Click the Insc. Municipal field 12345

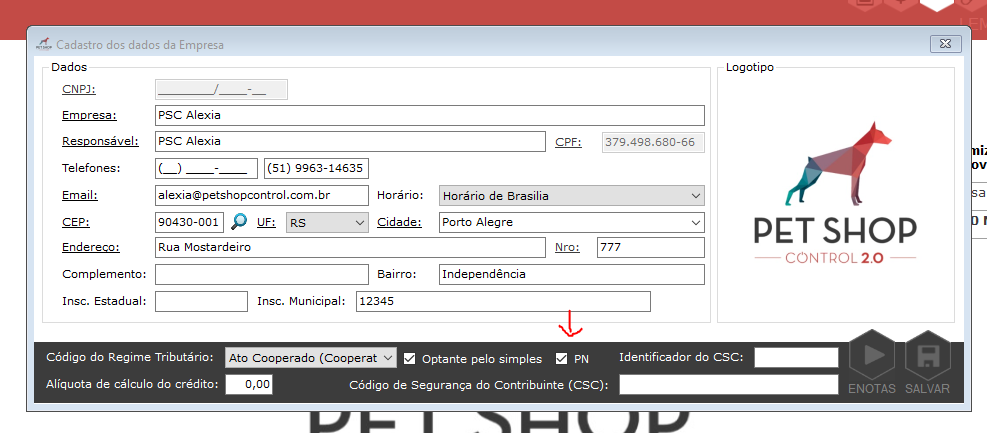(503, 301)
